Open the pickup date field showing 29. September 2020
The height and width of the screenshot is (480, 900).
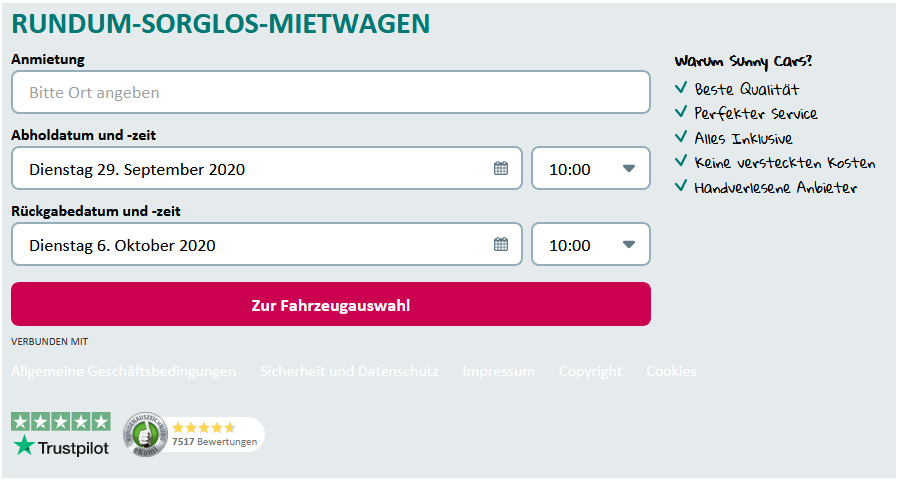point(250,169)
